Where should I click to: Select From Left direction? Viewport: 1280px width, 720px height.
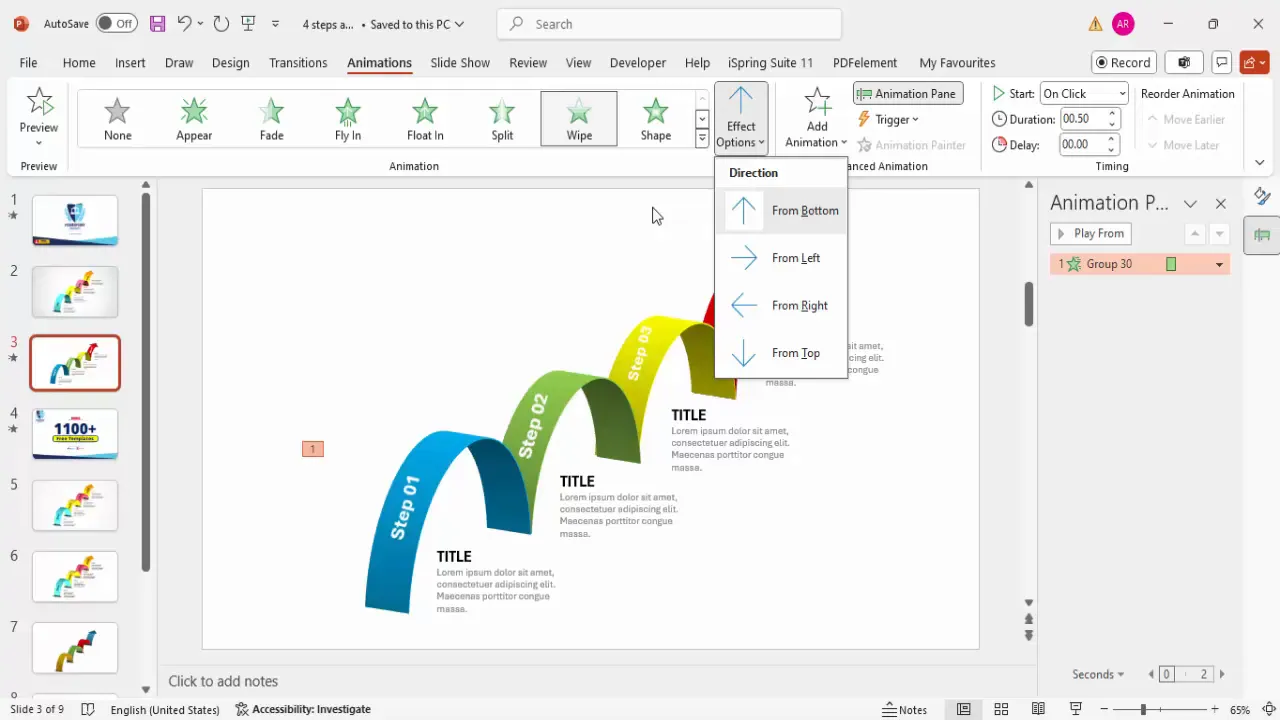click(x=781, y=258)
